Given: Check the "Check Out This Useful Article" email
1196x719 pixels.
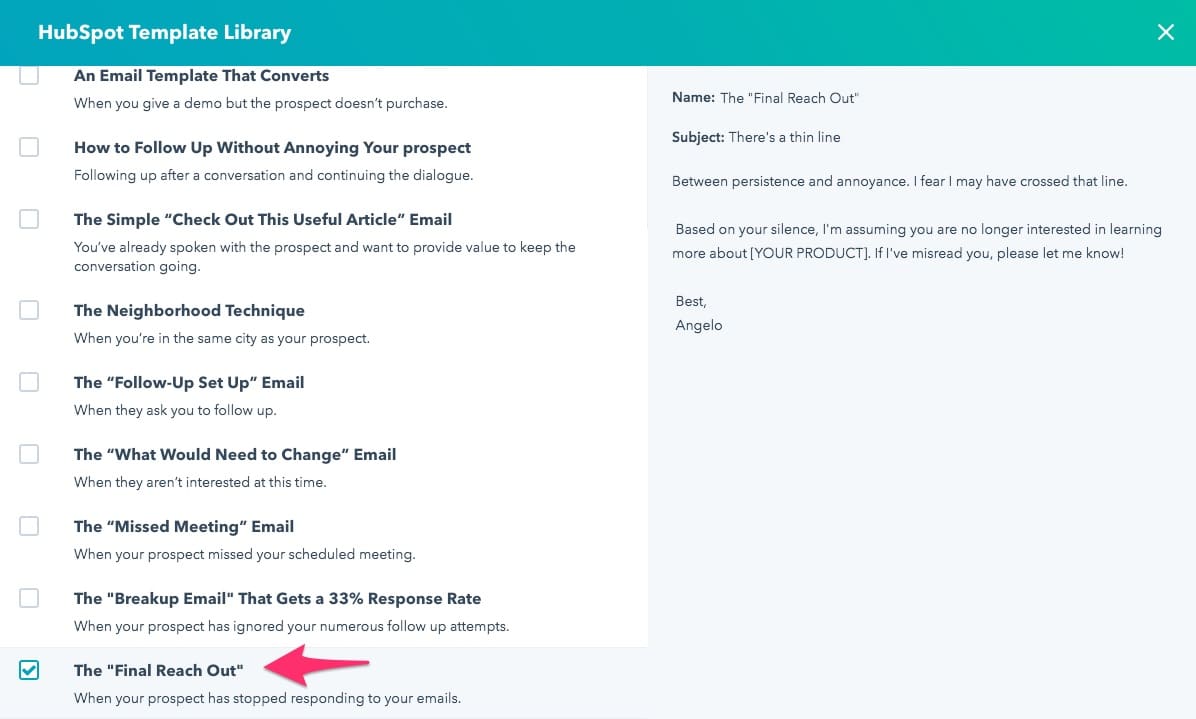Looking at the screenshot, I should [x=29, y=218].
